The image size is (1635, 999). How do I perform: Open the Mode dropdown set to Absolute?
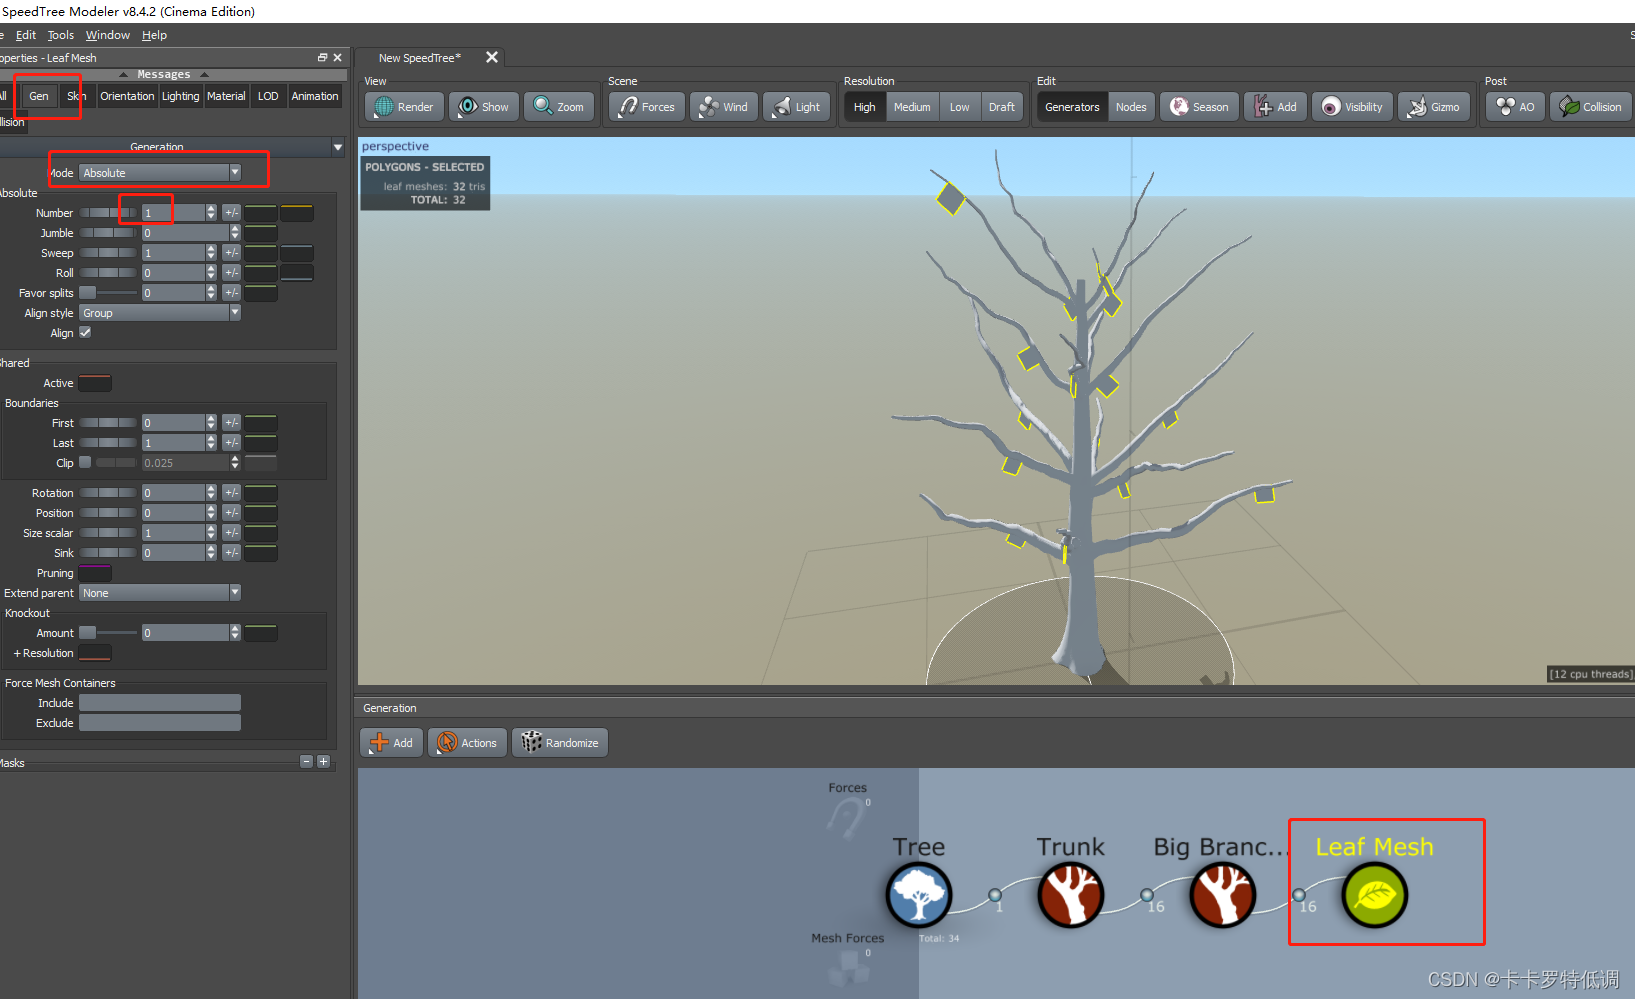coord(160,173)
